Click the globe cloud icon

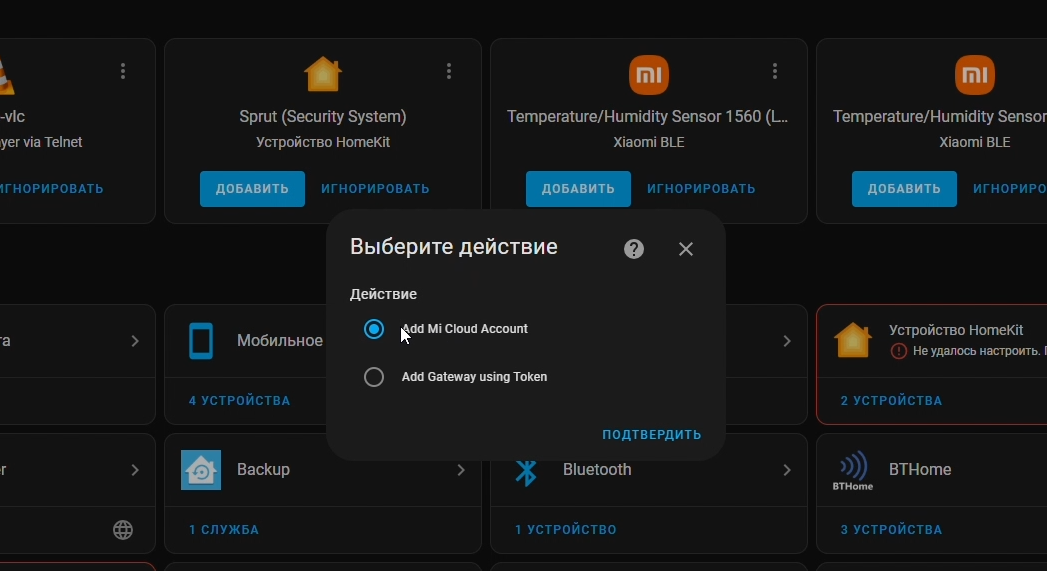click(x=123, y=530)
